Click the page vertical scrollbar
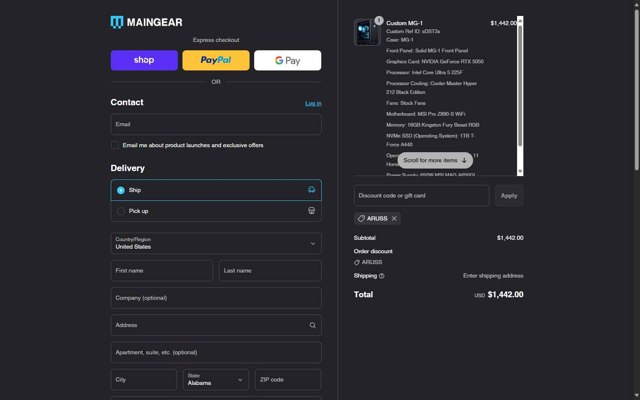The height and width of the screenshot is (400, 640). tap(637, 90)
